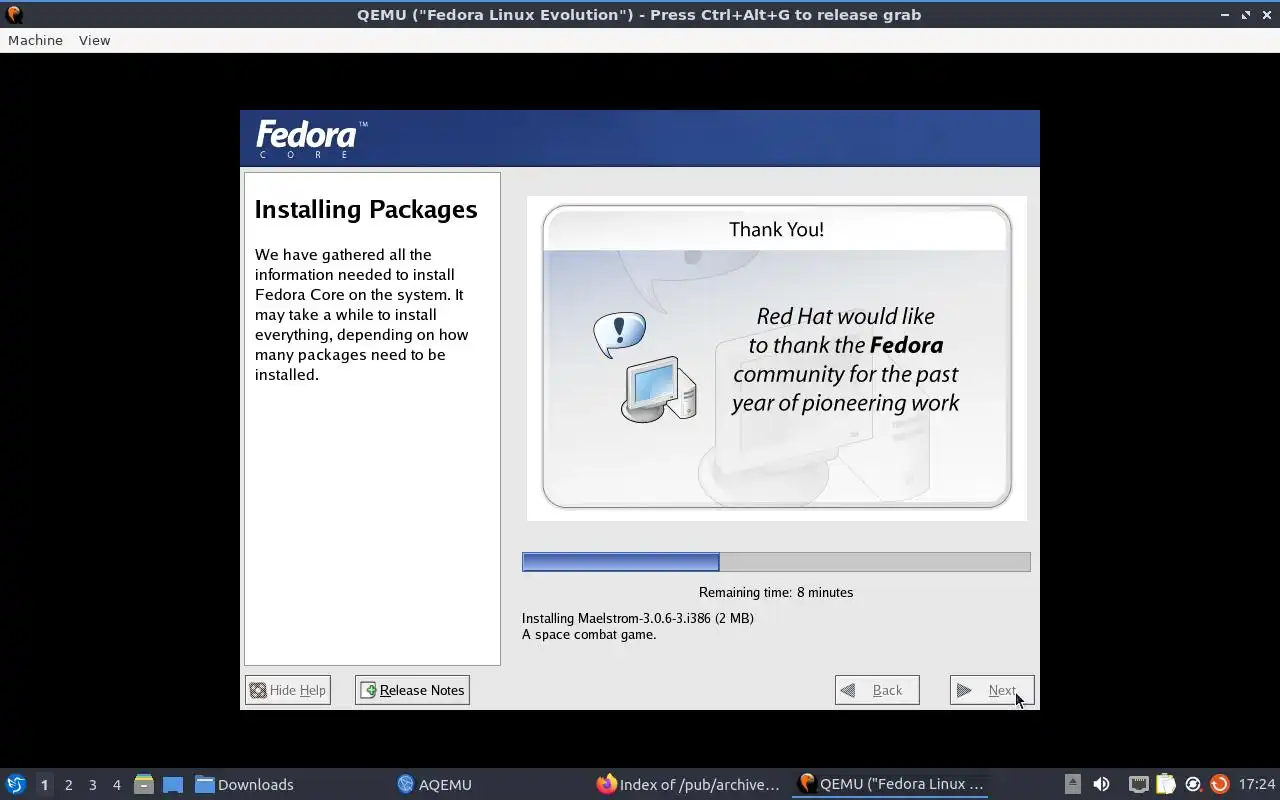Open the Firefox Index of /pub/archive window
Screen dimensions: 1280x800
tap(688, 784)
